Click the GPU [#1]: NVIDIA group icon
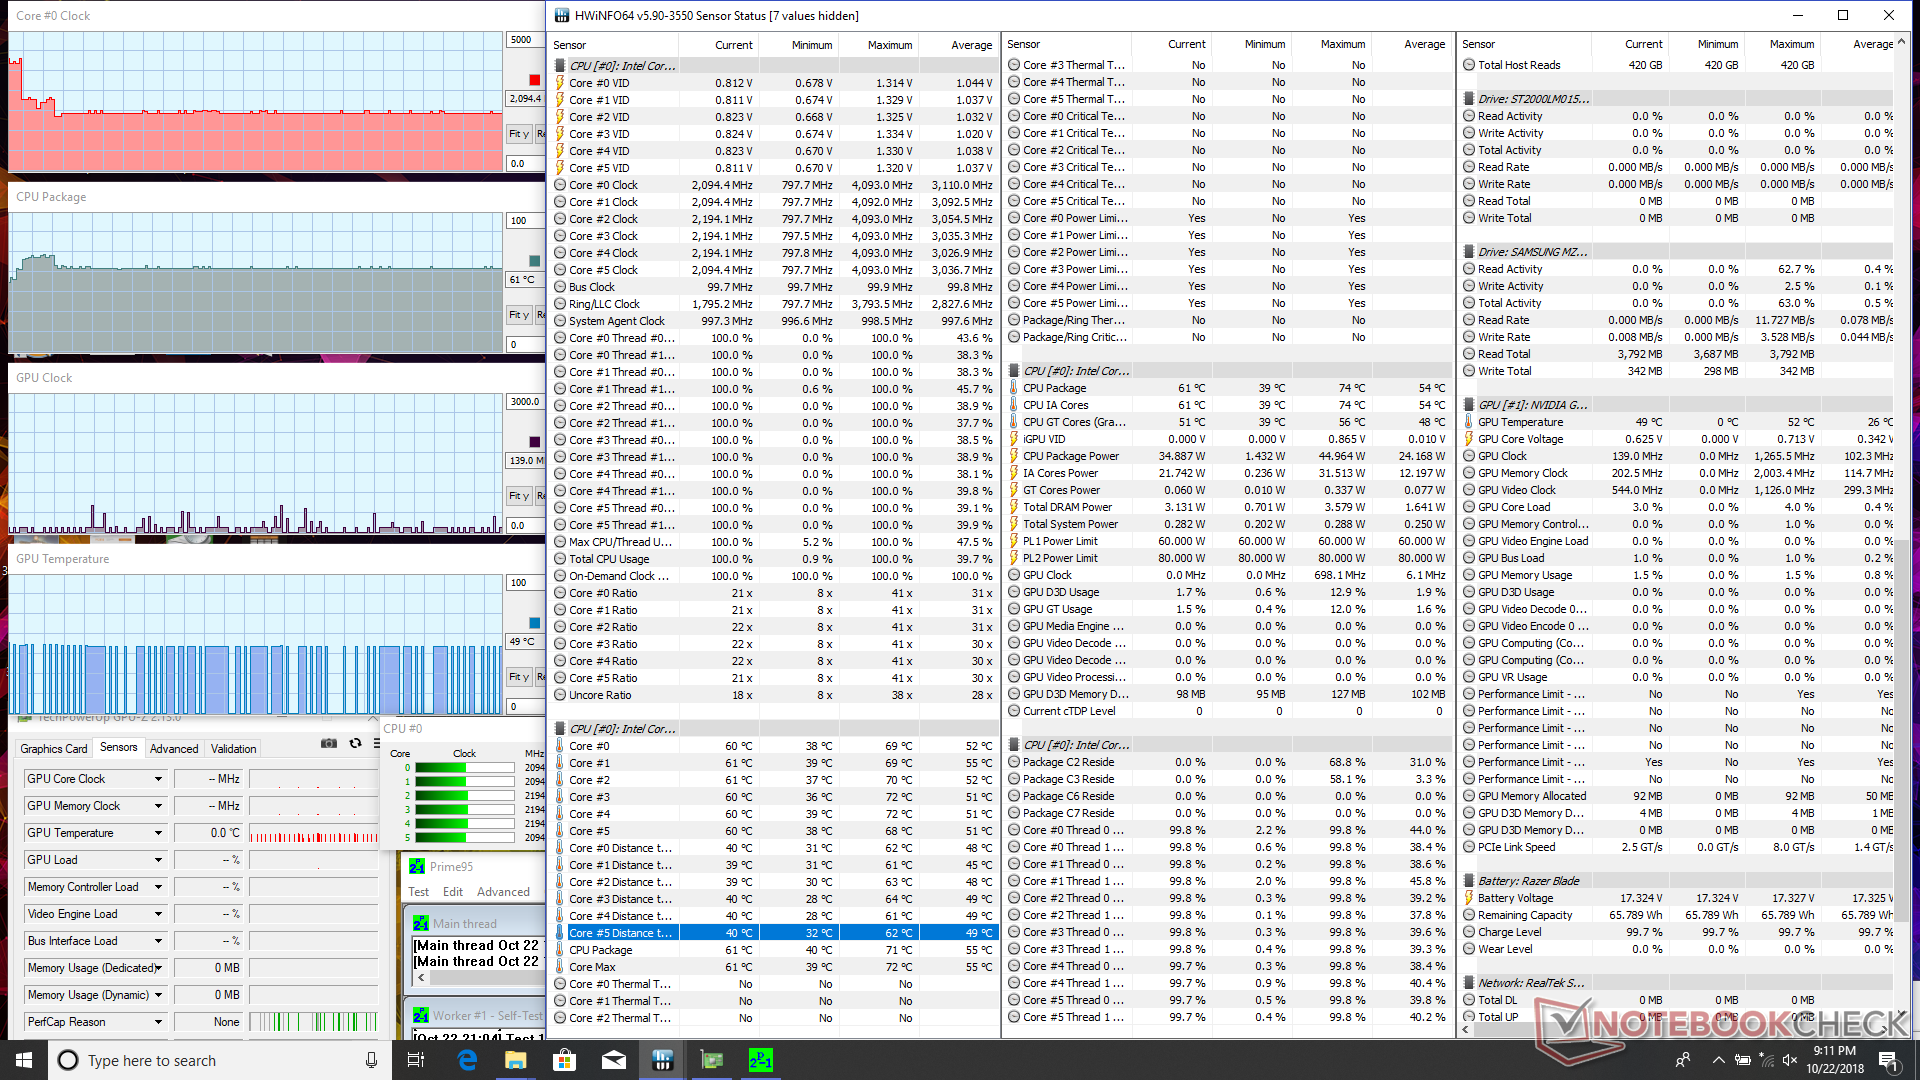The height and width of the screenshot is (1080, 1920). point(1469,405)
